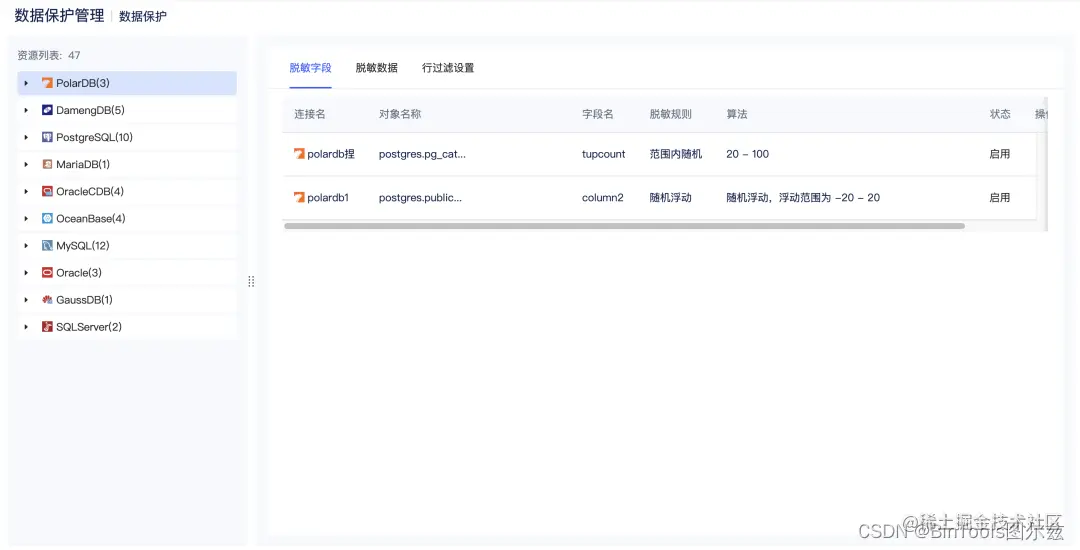Click the DamengDB database icon

[x=47, y=110]
